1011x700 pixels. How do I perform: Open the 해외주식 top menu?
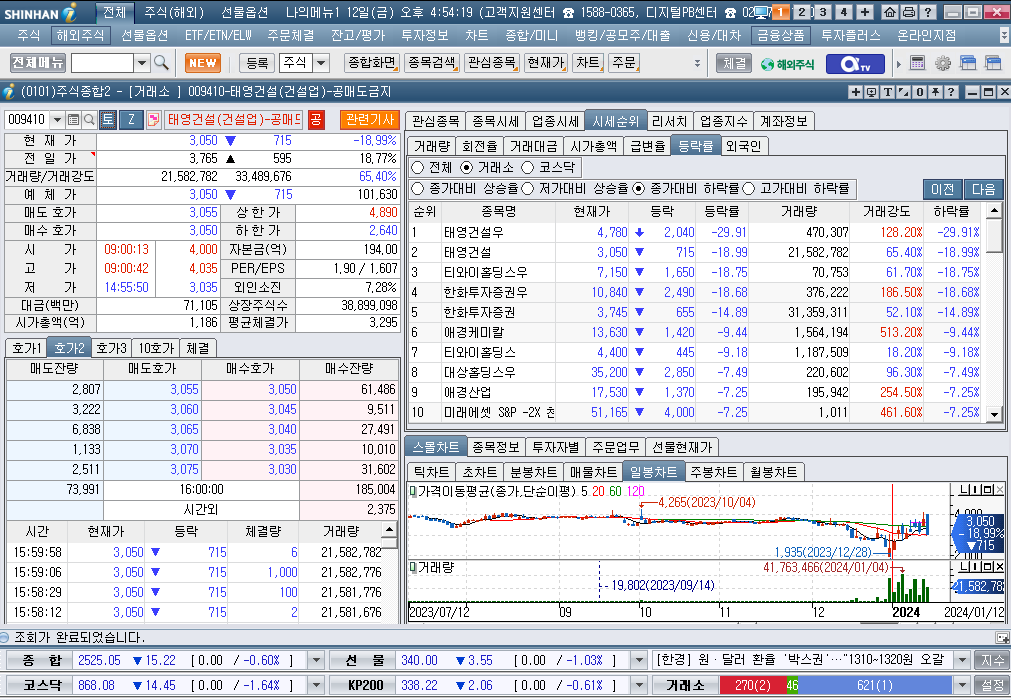(x=79, y=35)
